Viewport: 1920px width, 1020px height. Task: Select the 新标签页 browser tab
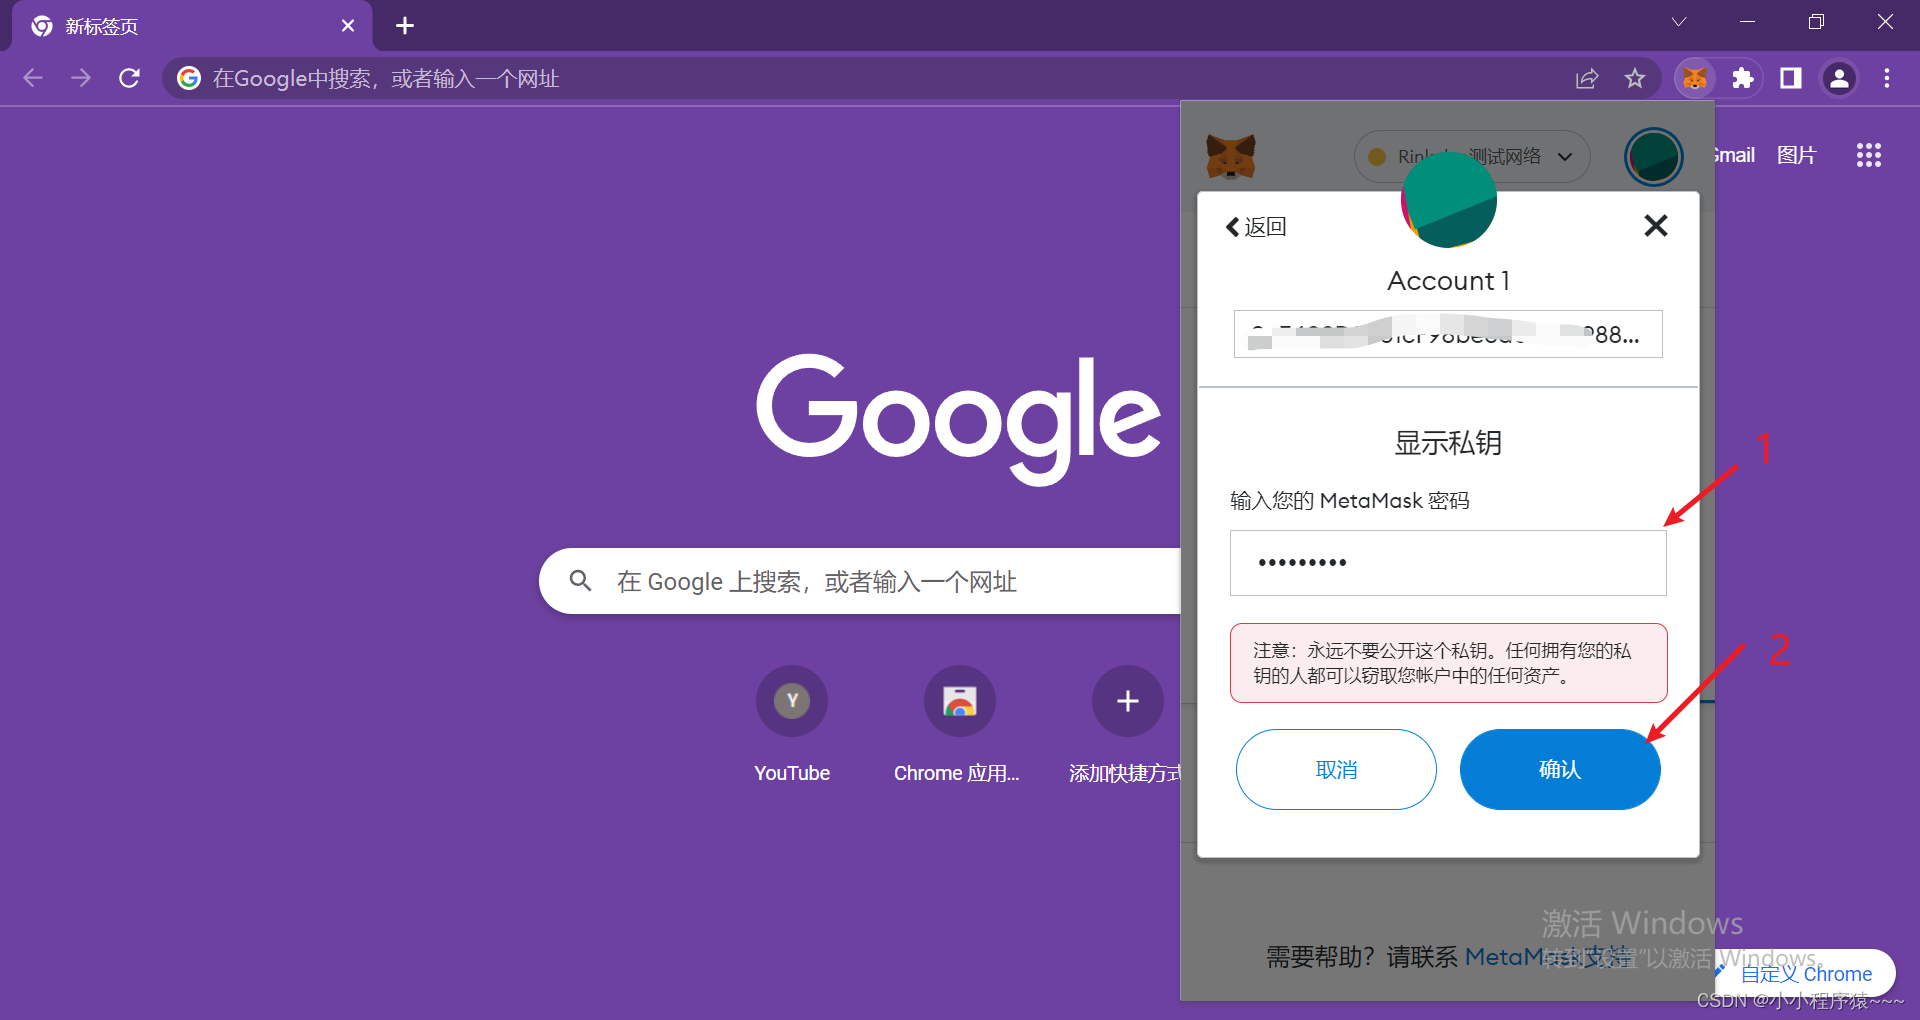(192, 26)
